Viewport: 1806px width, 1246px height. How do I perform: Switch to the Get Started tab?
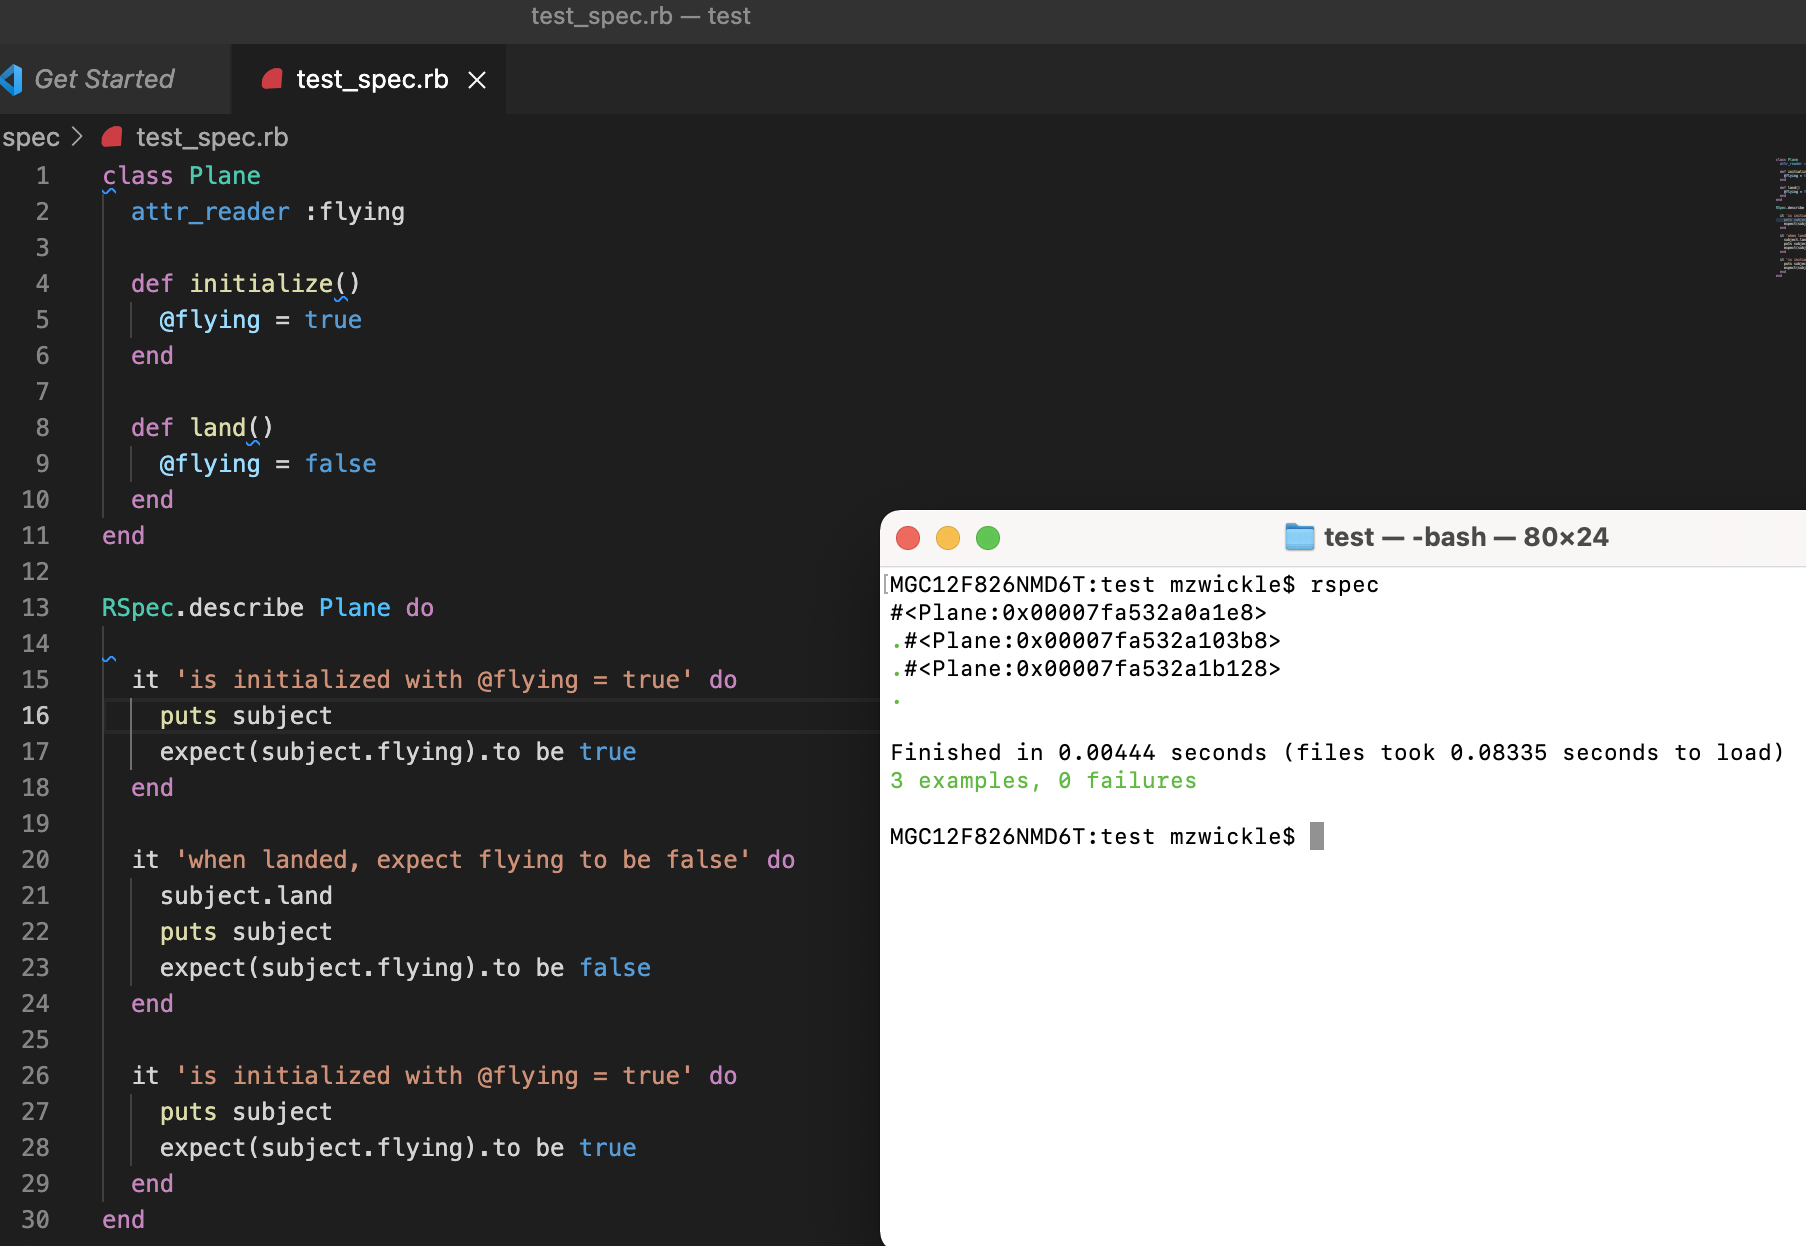click(x=103, y=79)
